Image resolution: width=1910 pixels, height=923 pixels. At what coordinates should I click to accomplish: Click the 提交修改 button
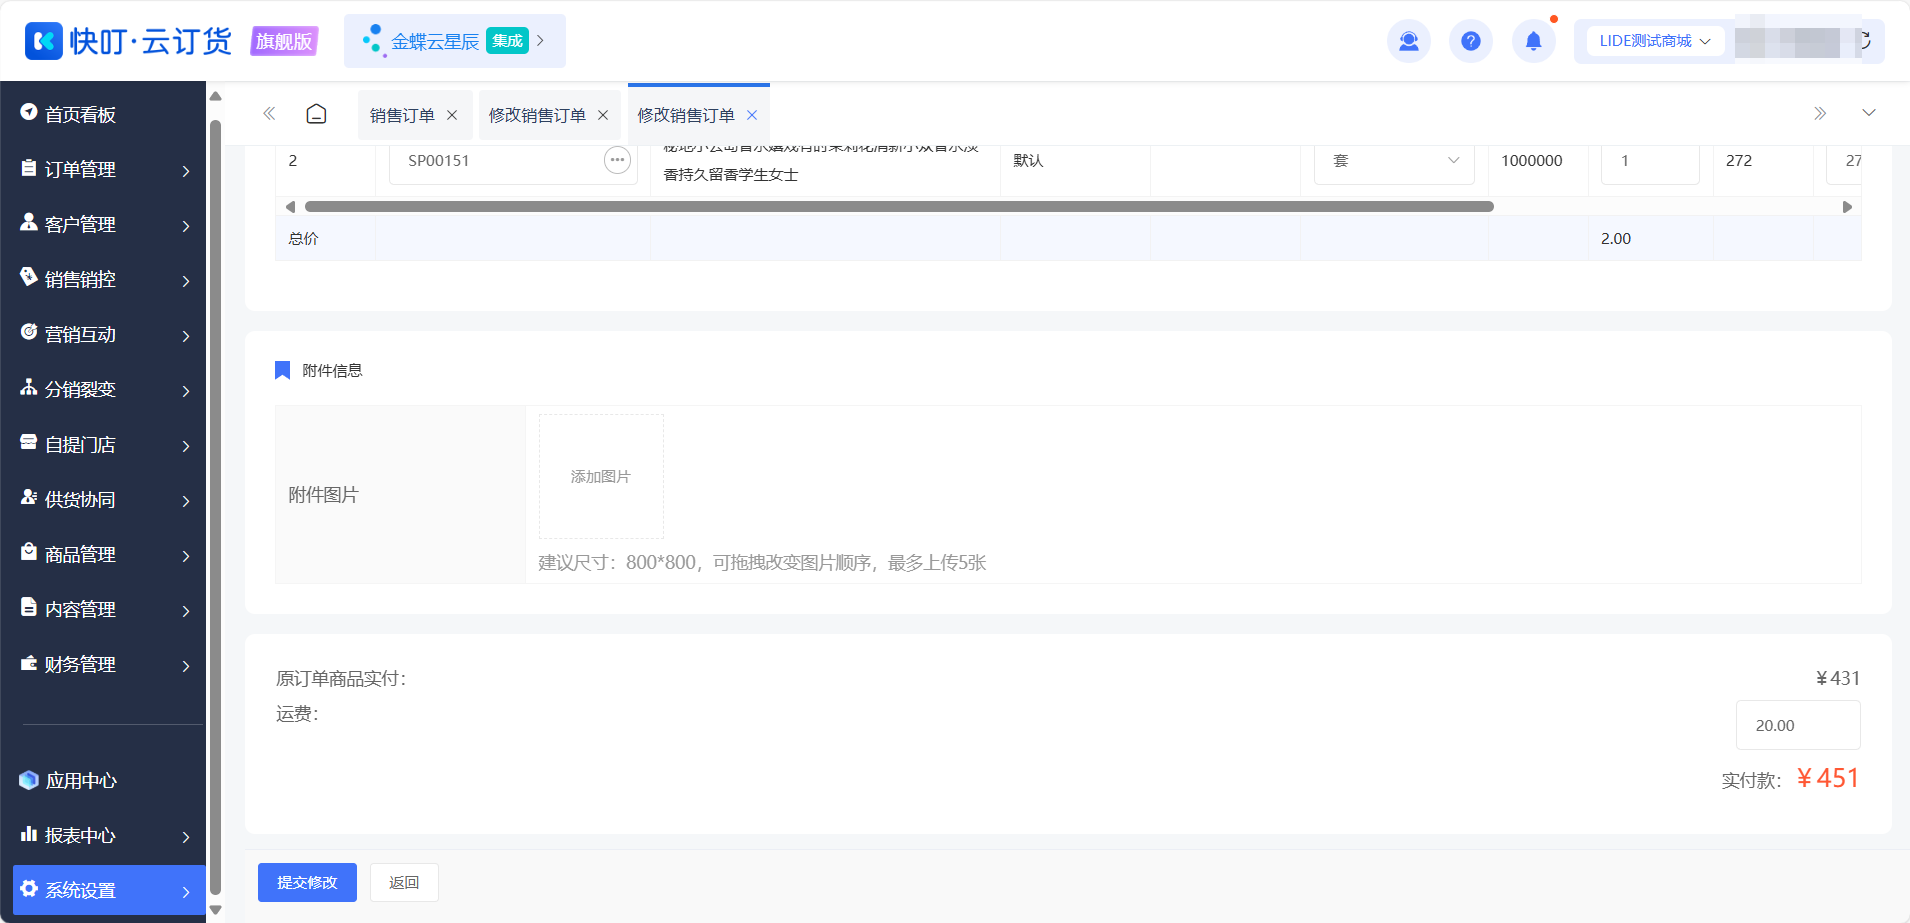click(x=307, y=882)
